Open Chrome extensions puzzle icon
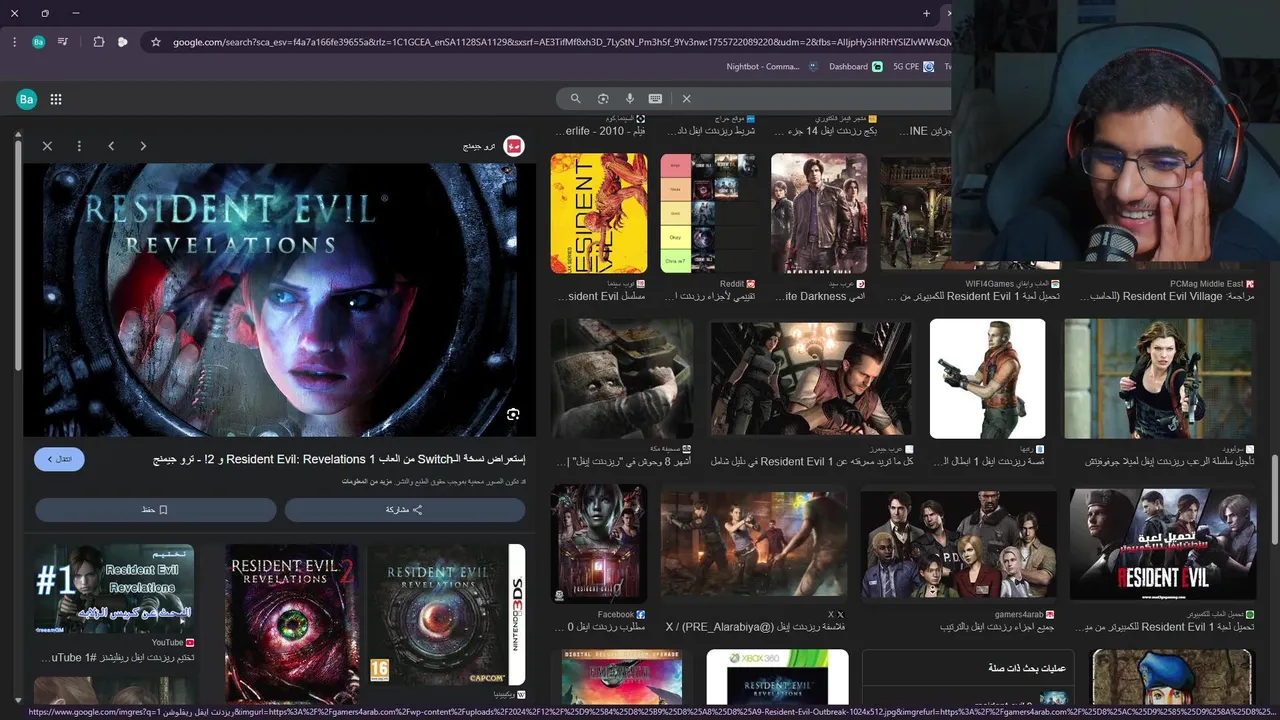Viewport: 1280px width, 720px height. tap(98, 42)
